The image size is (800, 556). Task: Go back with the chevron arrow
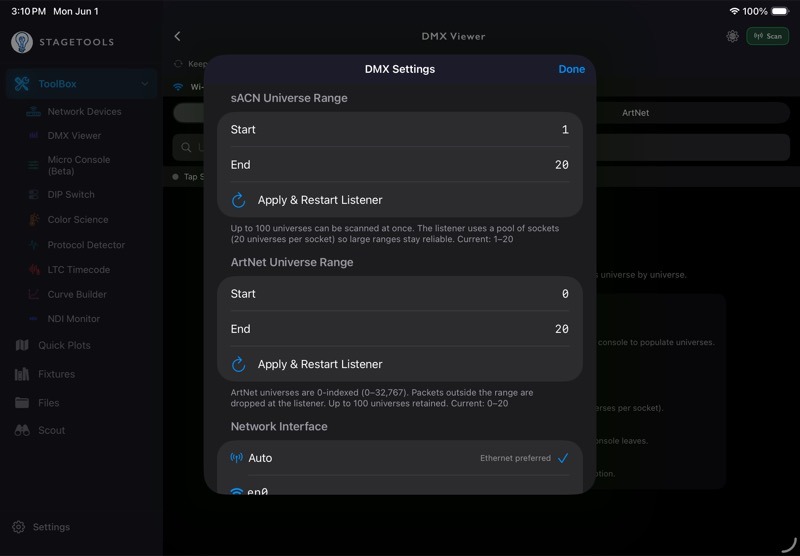coord(177,36)
